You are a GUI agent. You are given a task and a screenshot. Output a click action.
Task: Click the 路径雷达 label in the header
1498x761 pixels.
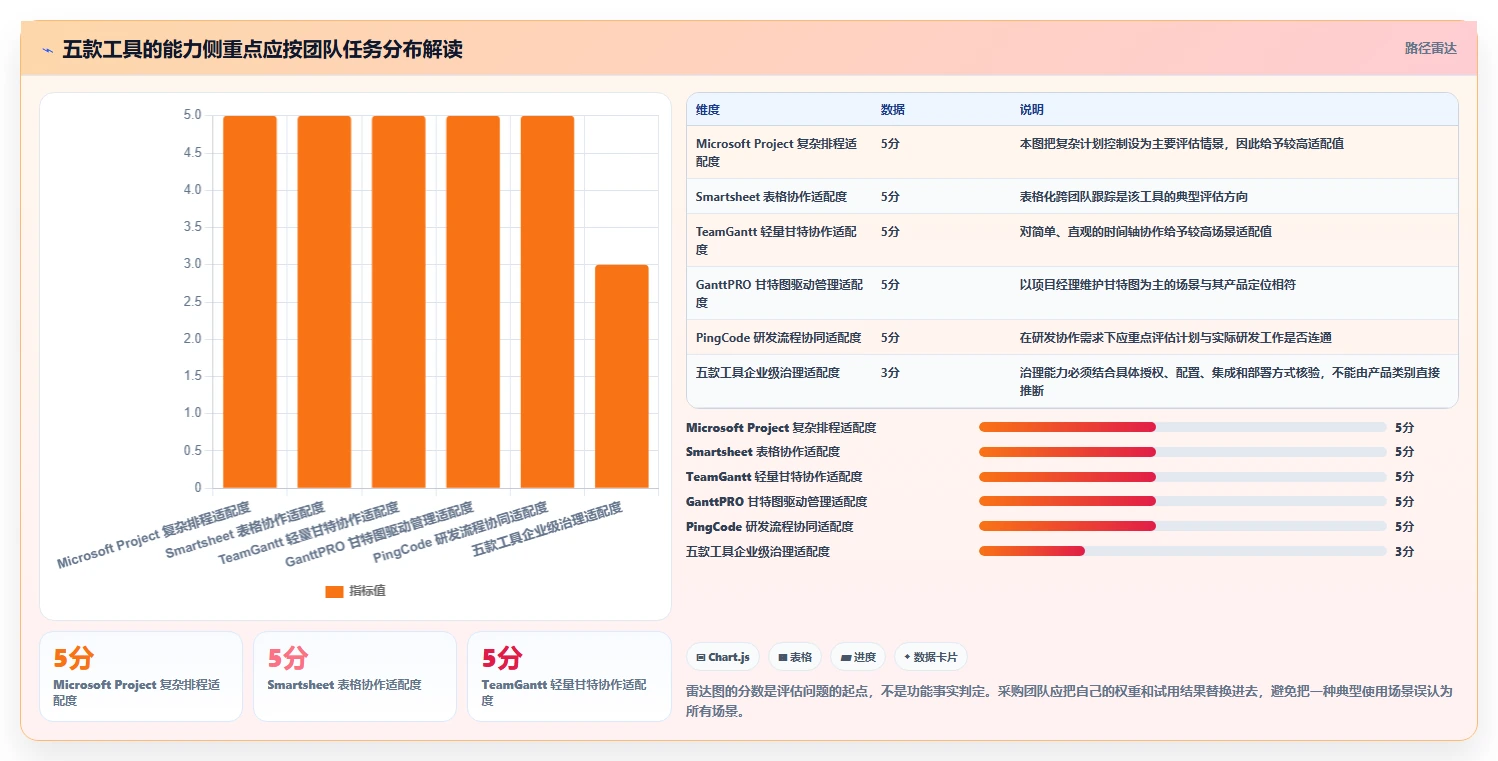point(1430,48)
